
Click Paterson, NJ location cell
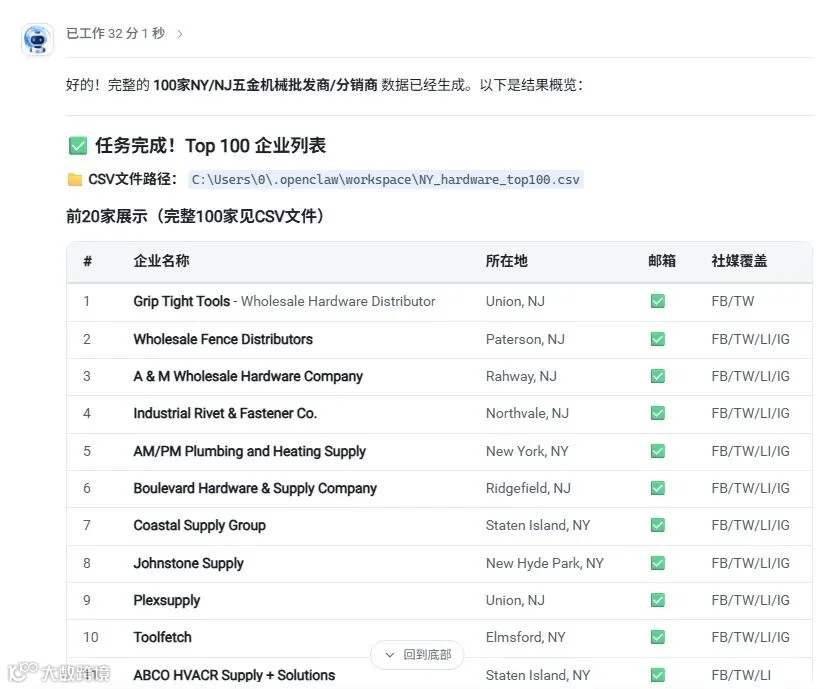[x=525, y=339]
